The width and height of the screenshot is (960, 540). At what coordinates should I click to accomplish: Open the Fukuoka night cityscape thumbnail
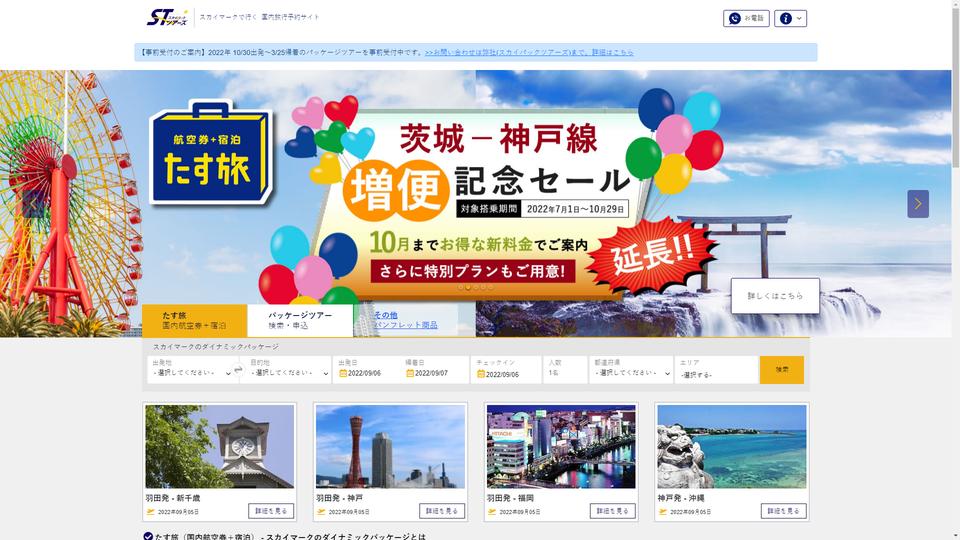561,446
